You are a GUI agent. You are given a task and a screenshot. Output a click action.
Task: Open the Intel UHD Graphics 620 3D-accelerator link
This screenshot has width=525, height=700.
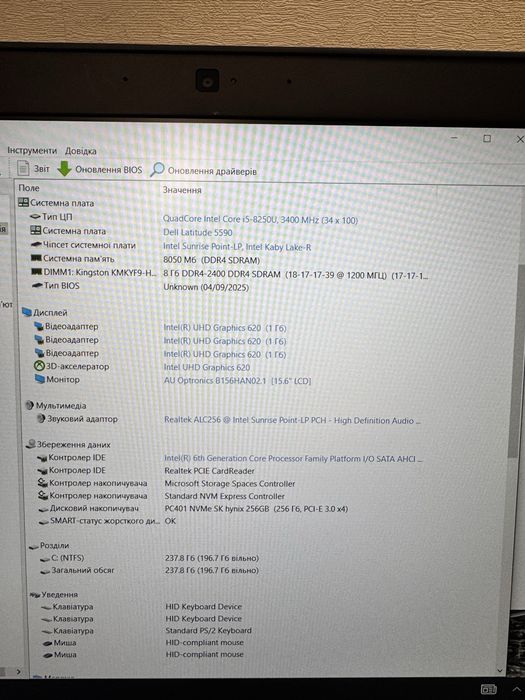tap(207, 367)
